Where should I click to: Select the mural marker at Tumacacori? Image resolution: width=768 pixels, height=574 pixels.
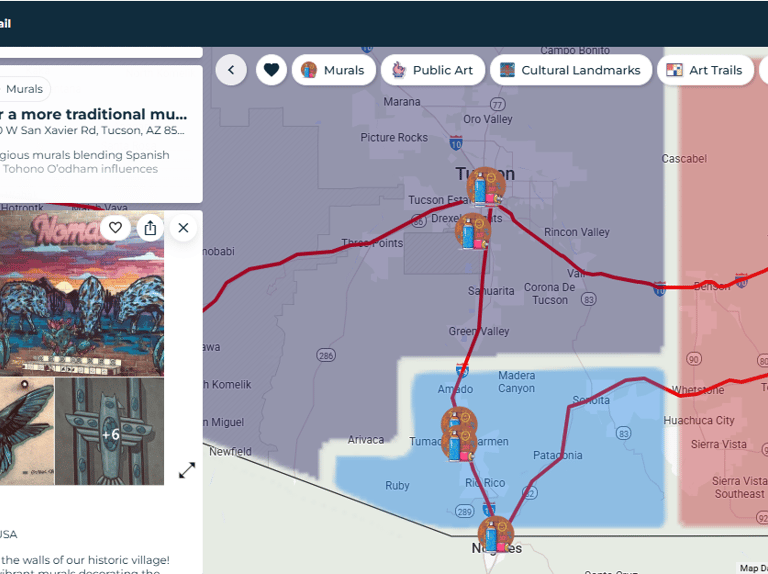tap(458, 445)
